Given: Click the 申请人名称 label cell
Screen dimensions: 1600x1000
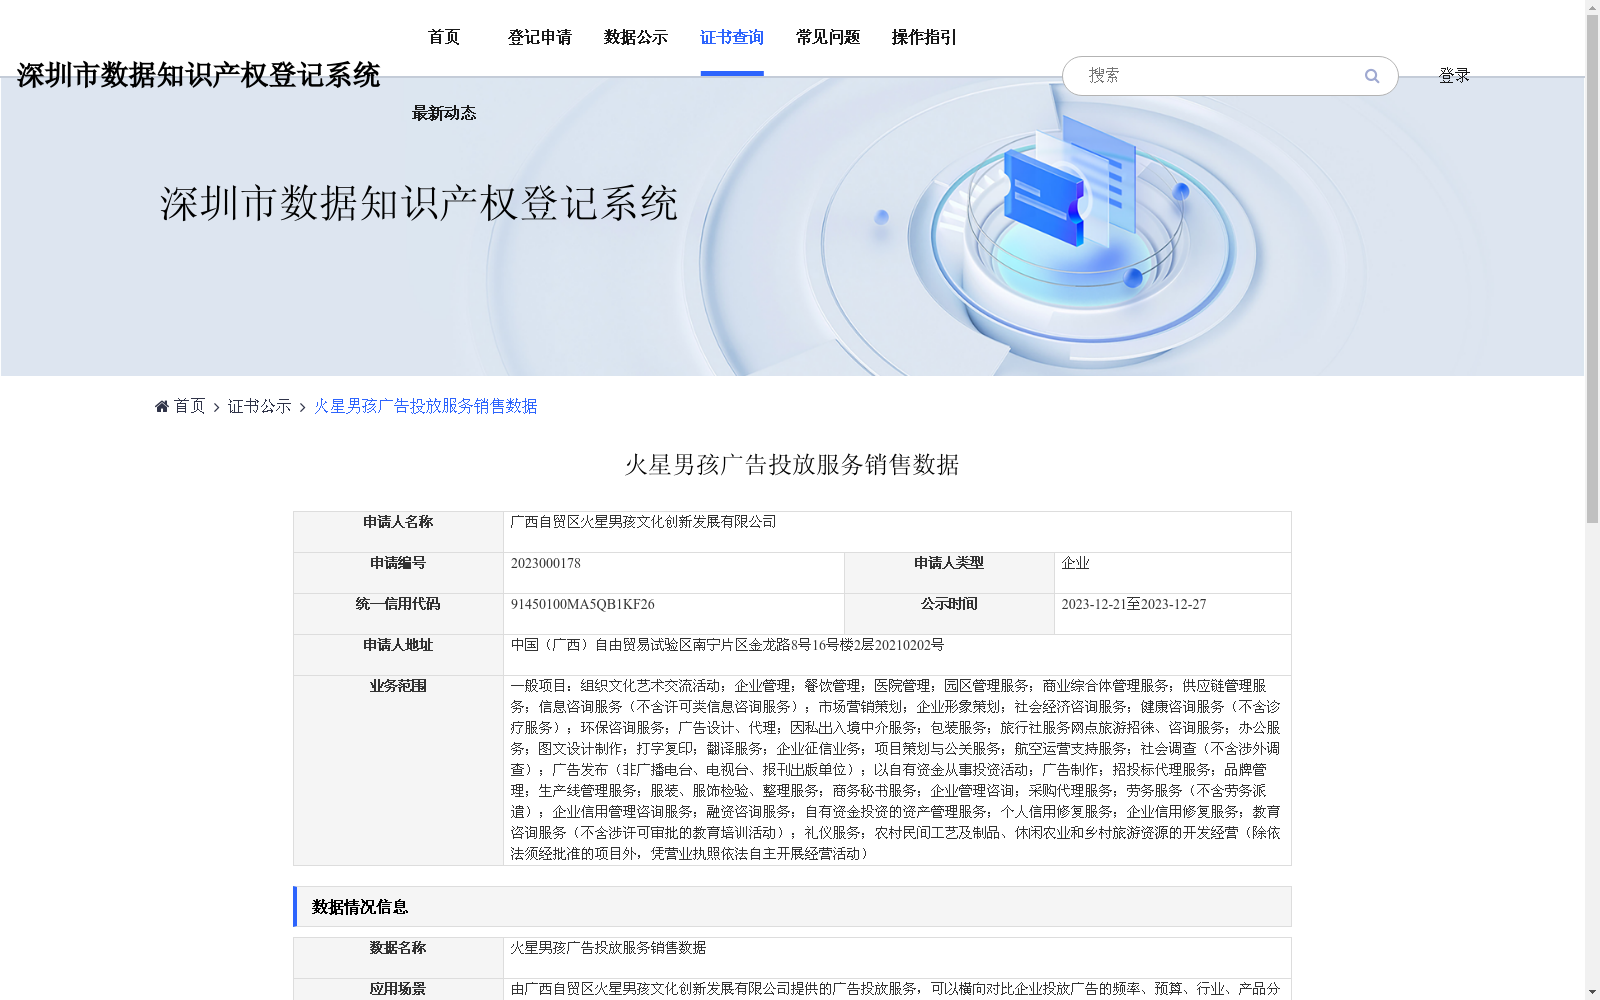Looking at the screenshot, I should point(398,532).
